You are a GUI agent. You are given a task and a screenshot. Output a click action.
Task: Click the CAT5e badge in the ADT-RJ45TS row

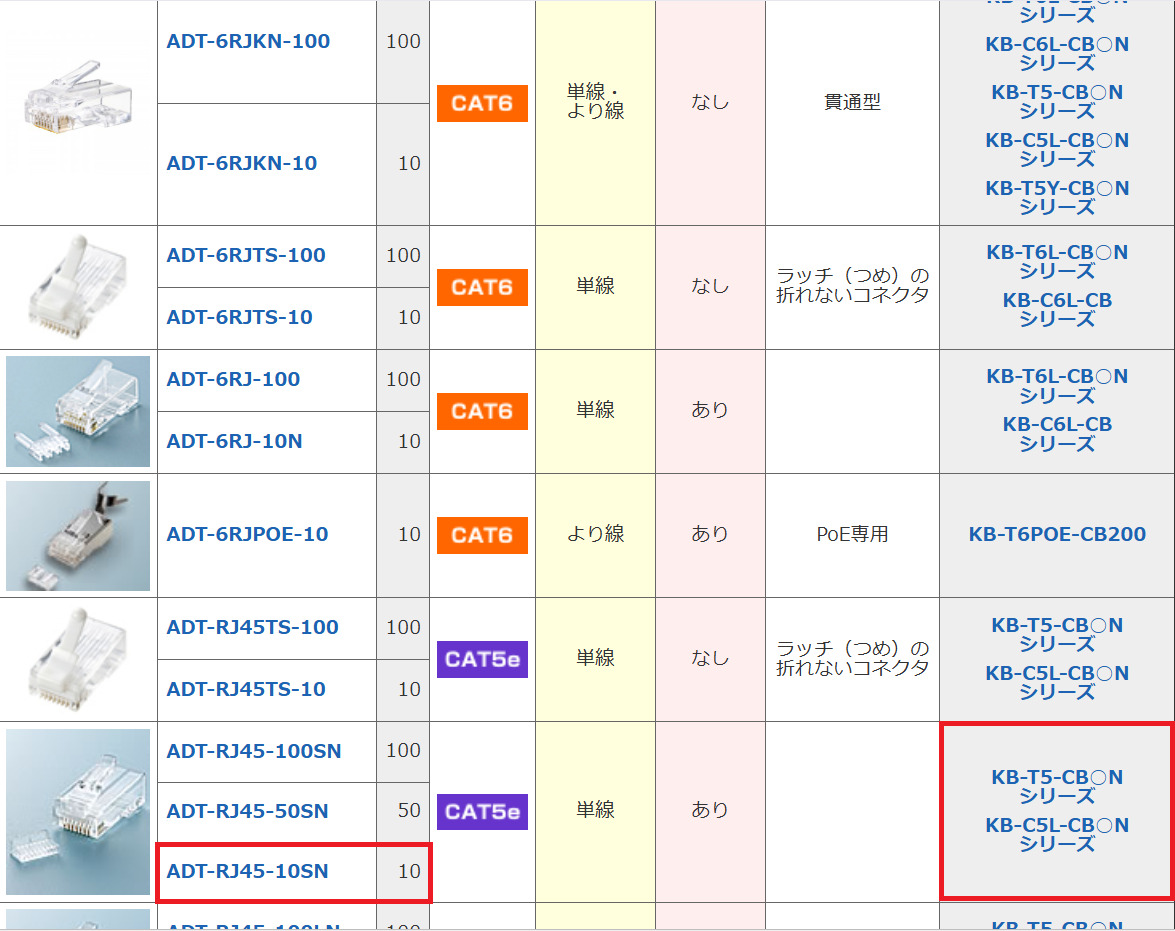pos(482,659)
